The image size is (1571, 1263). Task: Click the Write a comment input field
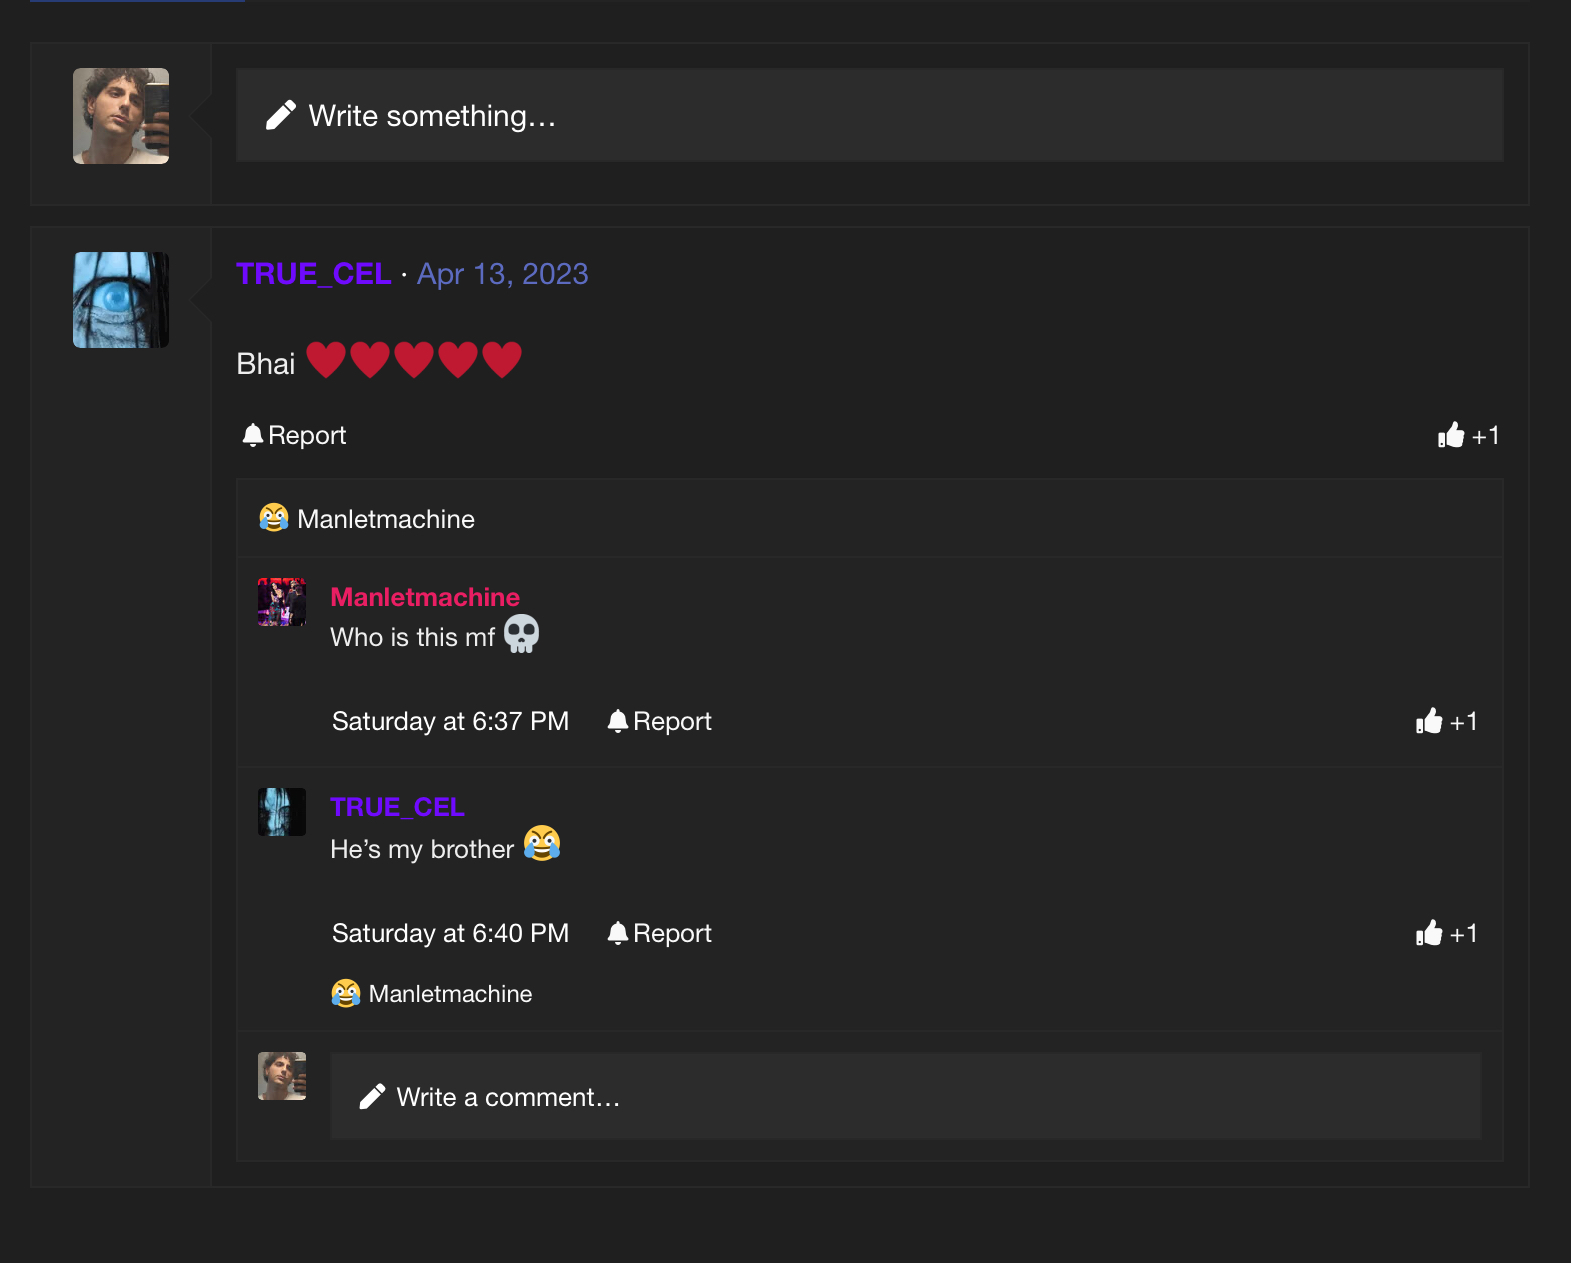point(906,1096)
